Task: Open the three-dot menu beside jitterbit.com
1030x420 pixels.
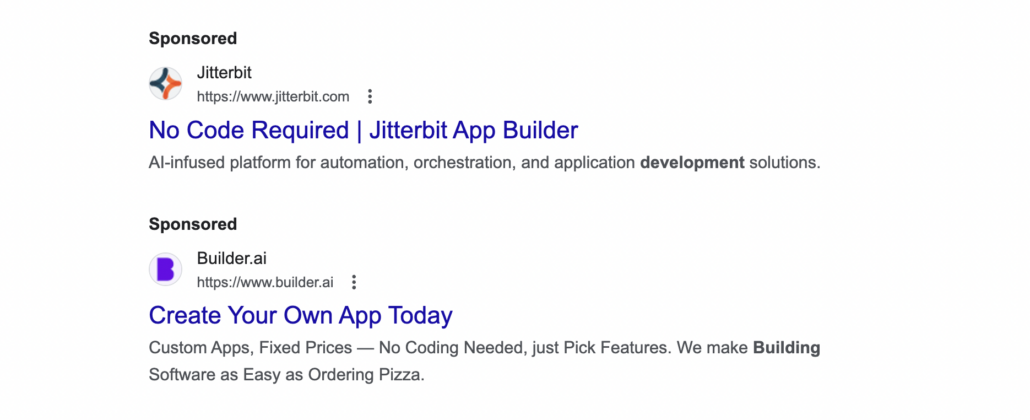Action: (x=370, y=97)
